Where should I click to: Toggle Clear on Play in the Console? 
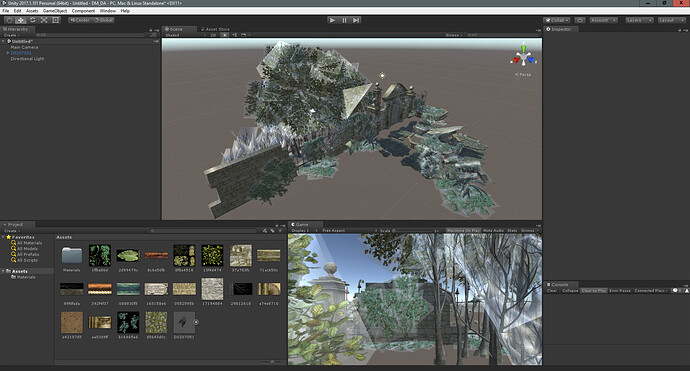coord(594,290)
